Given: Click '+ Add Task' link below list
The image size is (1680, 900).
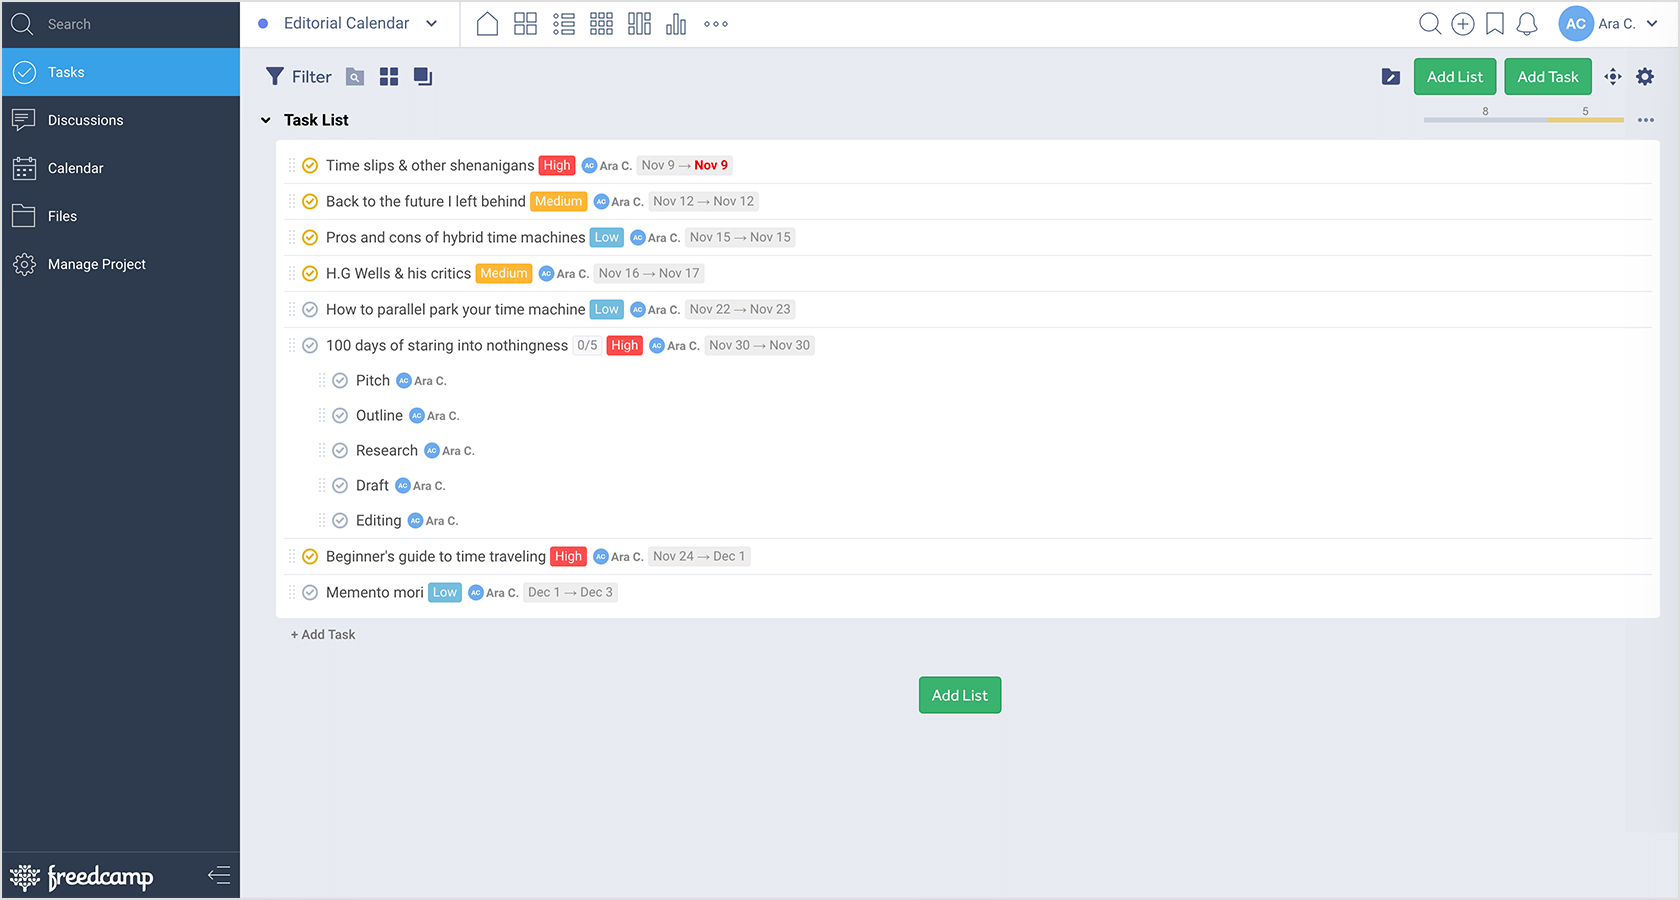Looking at the screenshot, I should (x=323, y=635).
